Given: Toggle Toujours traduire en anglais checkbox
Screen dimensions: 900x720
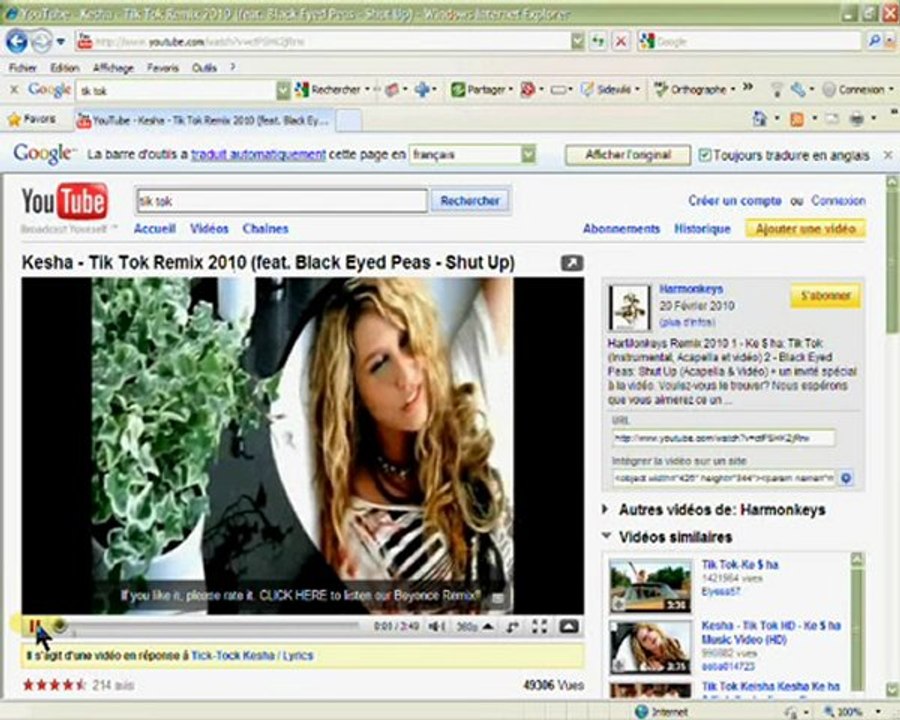Looking at the screenshot, I should (705, 155).
